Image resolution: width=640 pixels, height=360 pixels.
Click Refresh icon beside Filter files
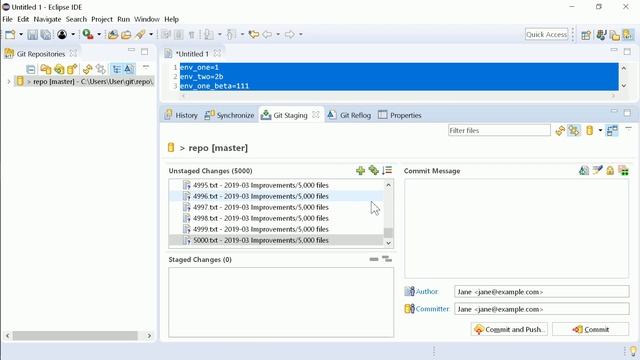pyautogui.click(x=560, y=131)
